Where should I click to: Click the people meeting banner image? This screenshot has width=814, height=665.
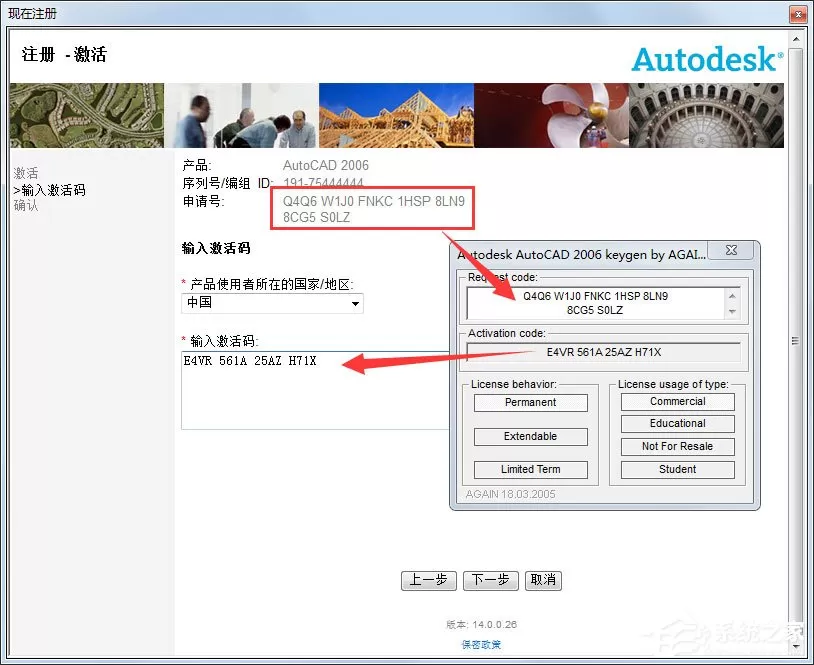(x=241, y=115)
